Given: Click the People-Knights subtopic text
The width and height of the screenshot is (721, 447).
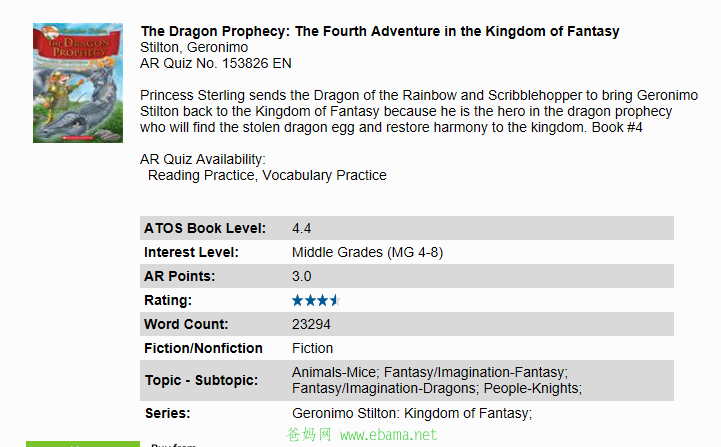Looking at the screenshot, I should (532, 388).
